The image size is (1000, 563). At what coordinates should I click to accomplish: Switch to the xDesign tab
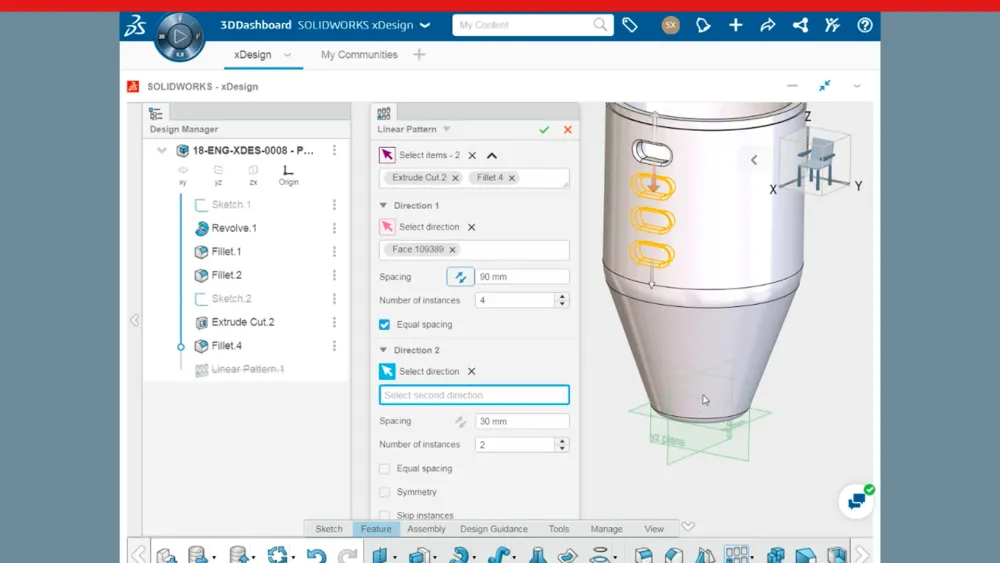[x=253, y=55]
